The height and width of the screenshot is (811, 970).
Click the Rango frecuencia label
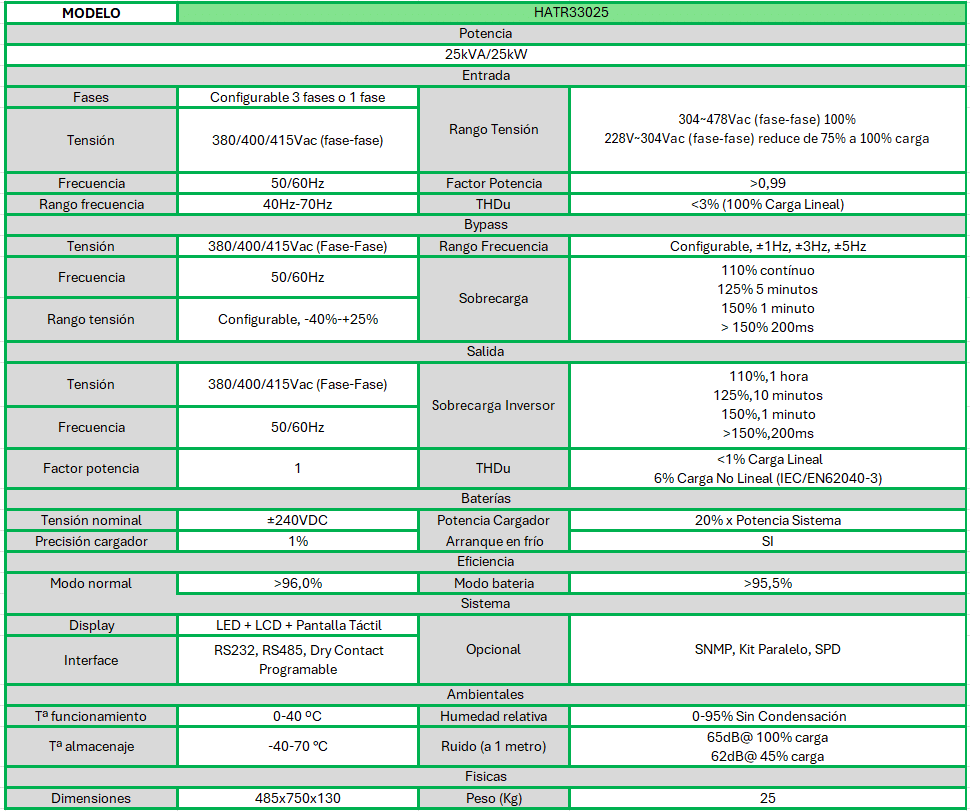point(91,204)
